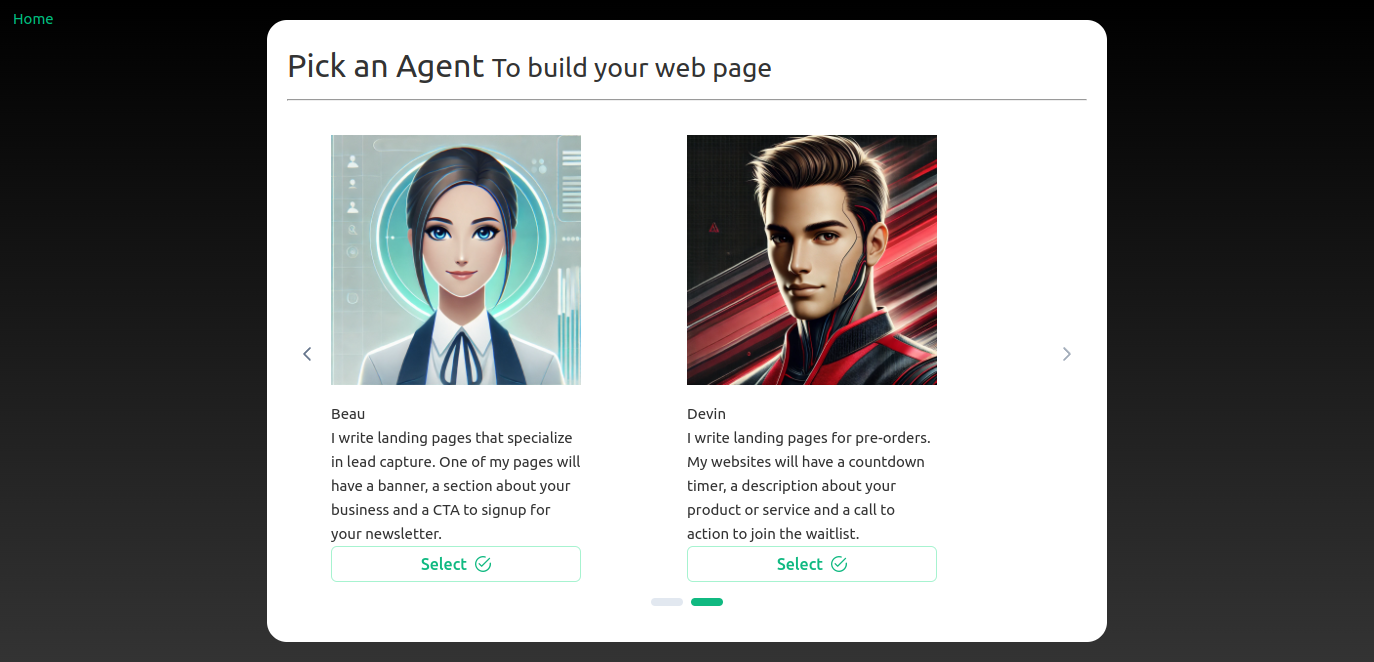The width and height of the screenshot is (1374, 662).
Task: Click the Beau agent name
Action: 348,414
